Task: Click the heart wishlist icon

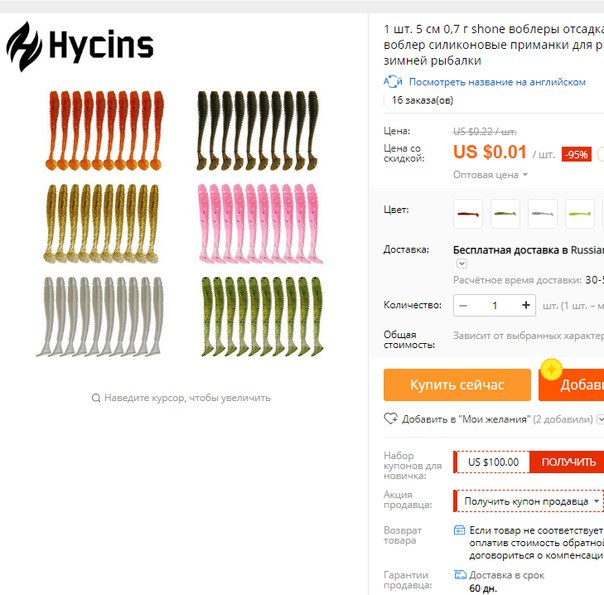Action: [x=391, y=419]
